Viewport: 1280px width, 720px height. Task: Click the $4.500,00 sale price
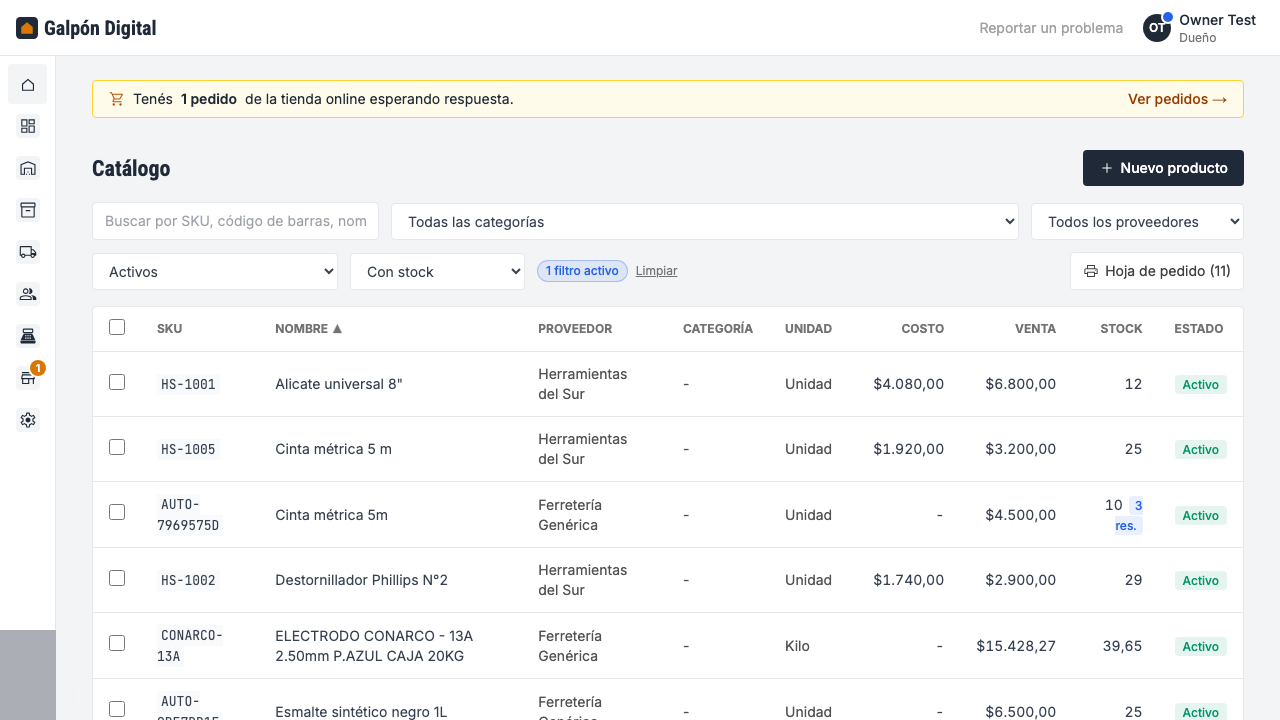click(1020, 515)
